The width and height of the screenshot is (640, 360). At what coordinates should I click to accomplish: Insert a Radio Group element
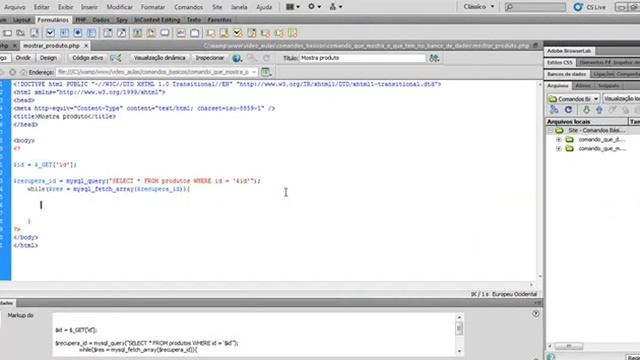pos(91,33)
